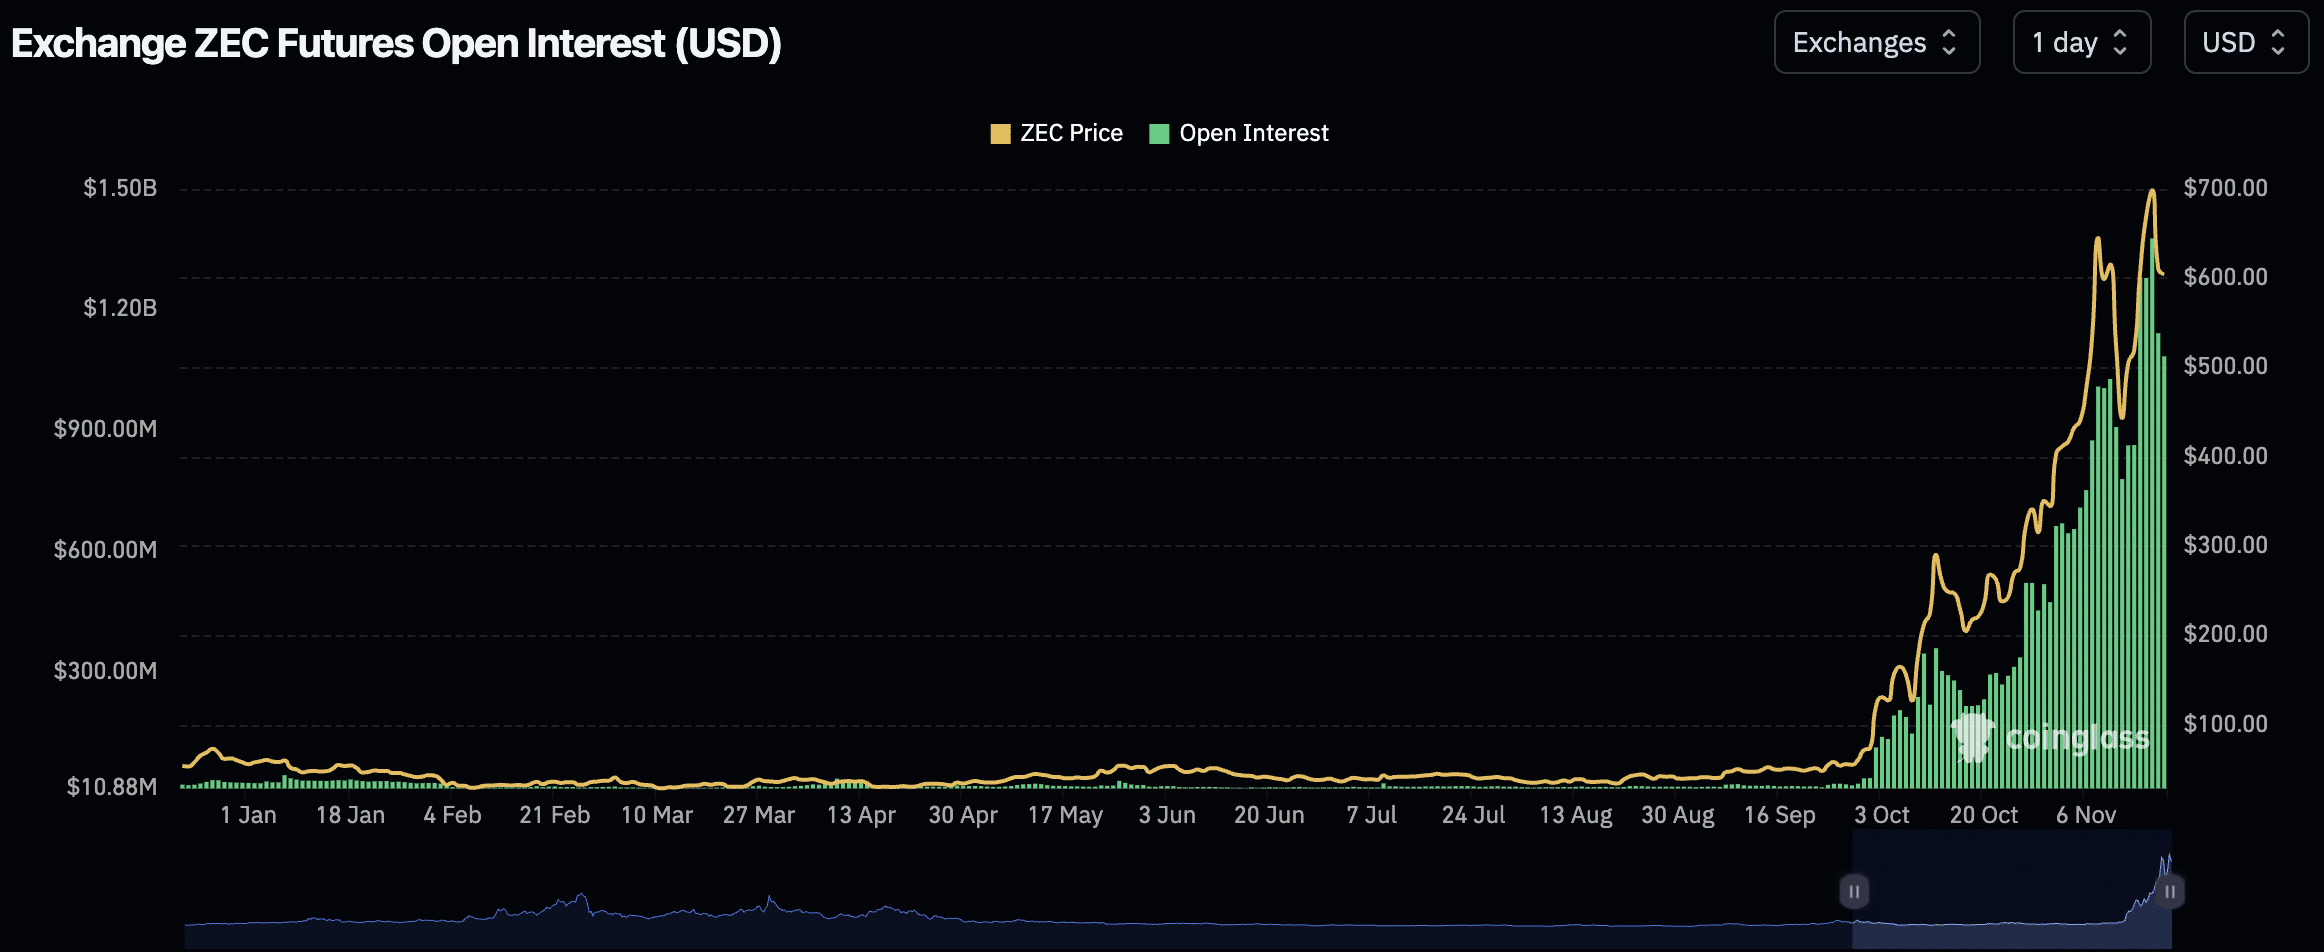The width and height of the screenshot is (2324, 952).
Task: Click the green Open Interest legend swatch
Action: point(1159,132)
